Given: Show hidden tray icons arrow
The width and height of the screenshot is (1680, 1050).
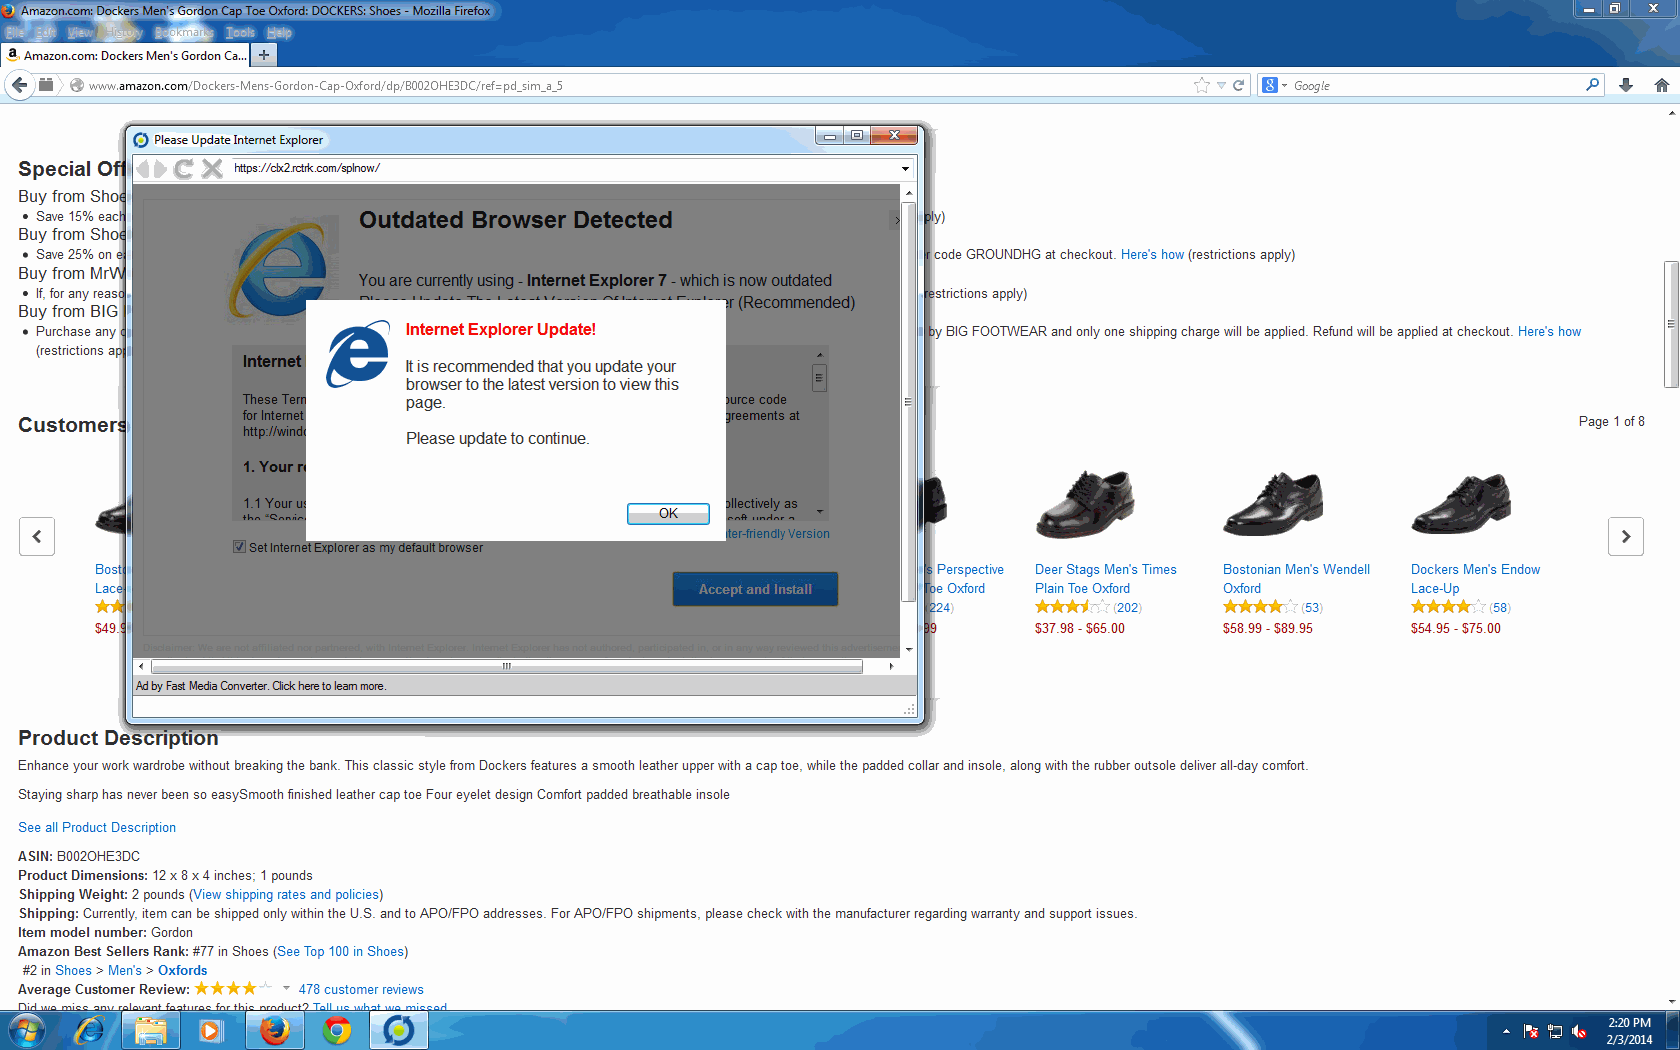Looking at the screenshot, I should coord(1506,1031).
